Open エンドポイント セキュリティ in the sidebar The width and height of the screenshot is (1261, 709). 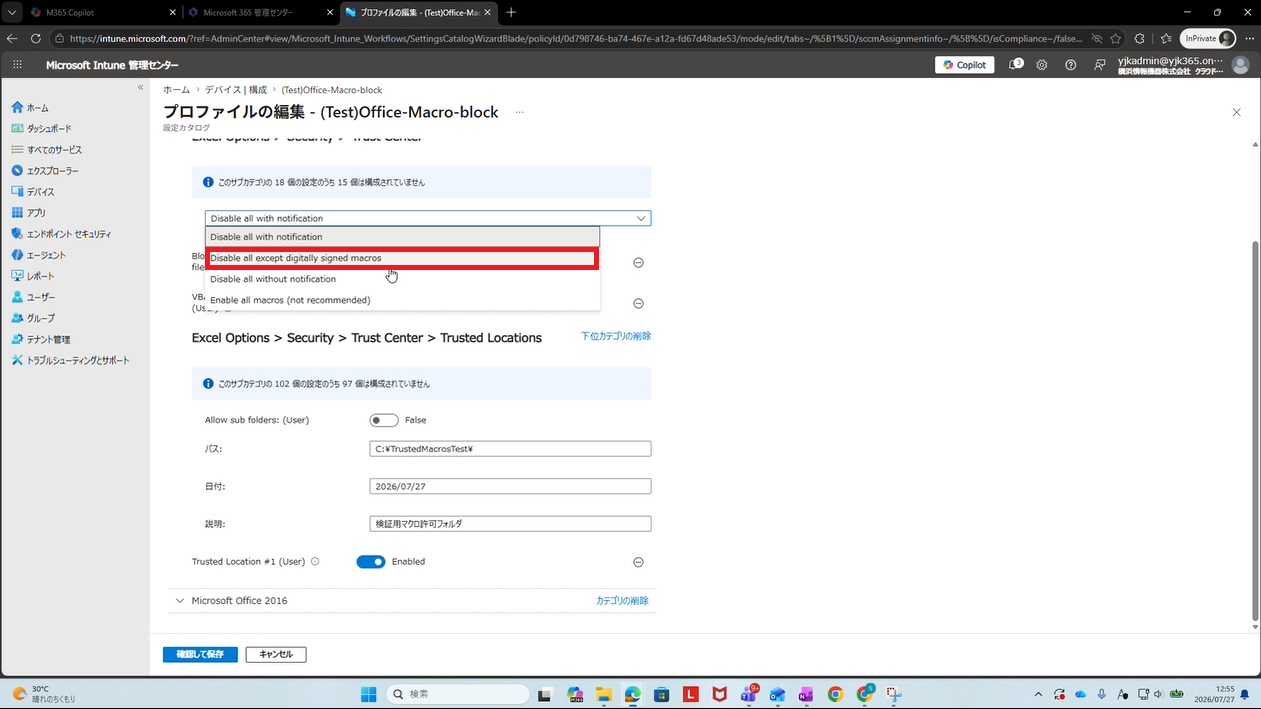(x=61, y=234)
